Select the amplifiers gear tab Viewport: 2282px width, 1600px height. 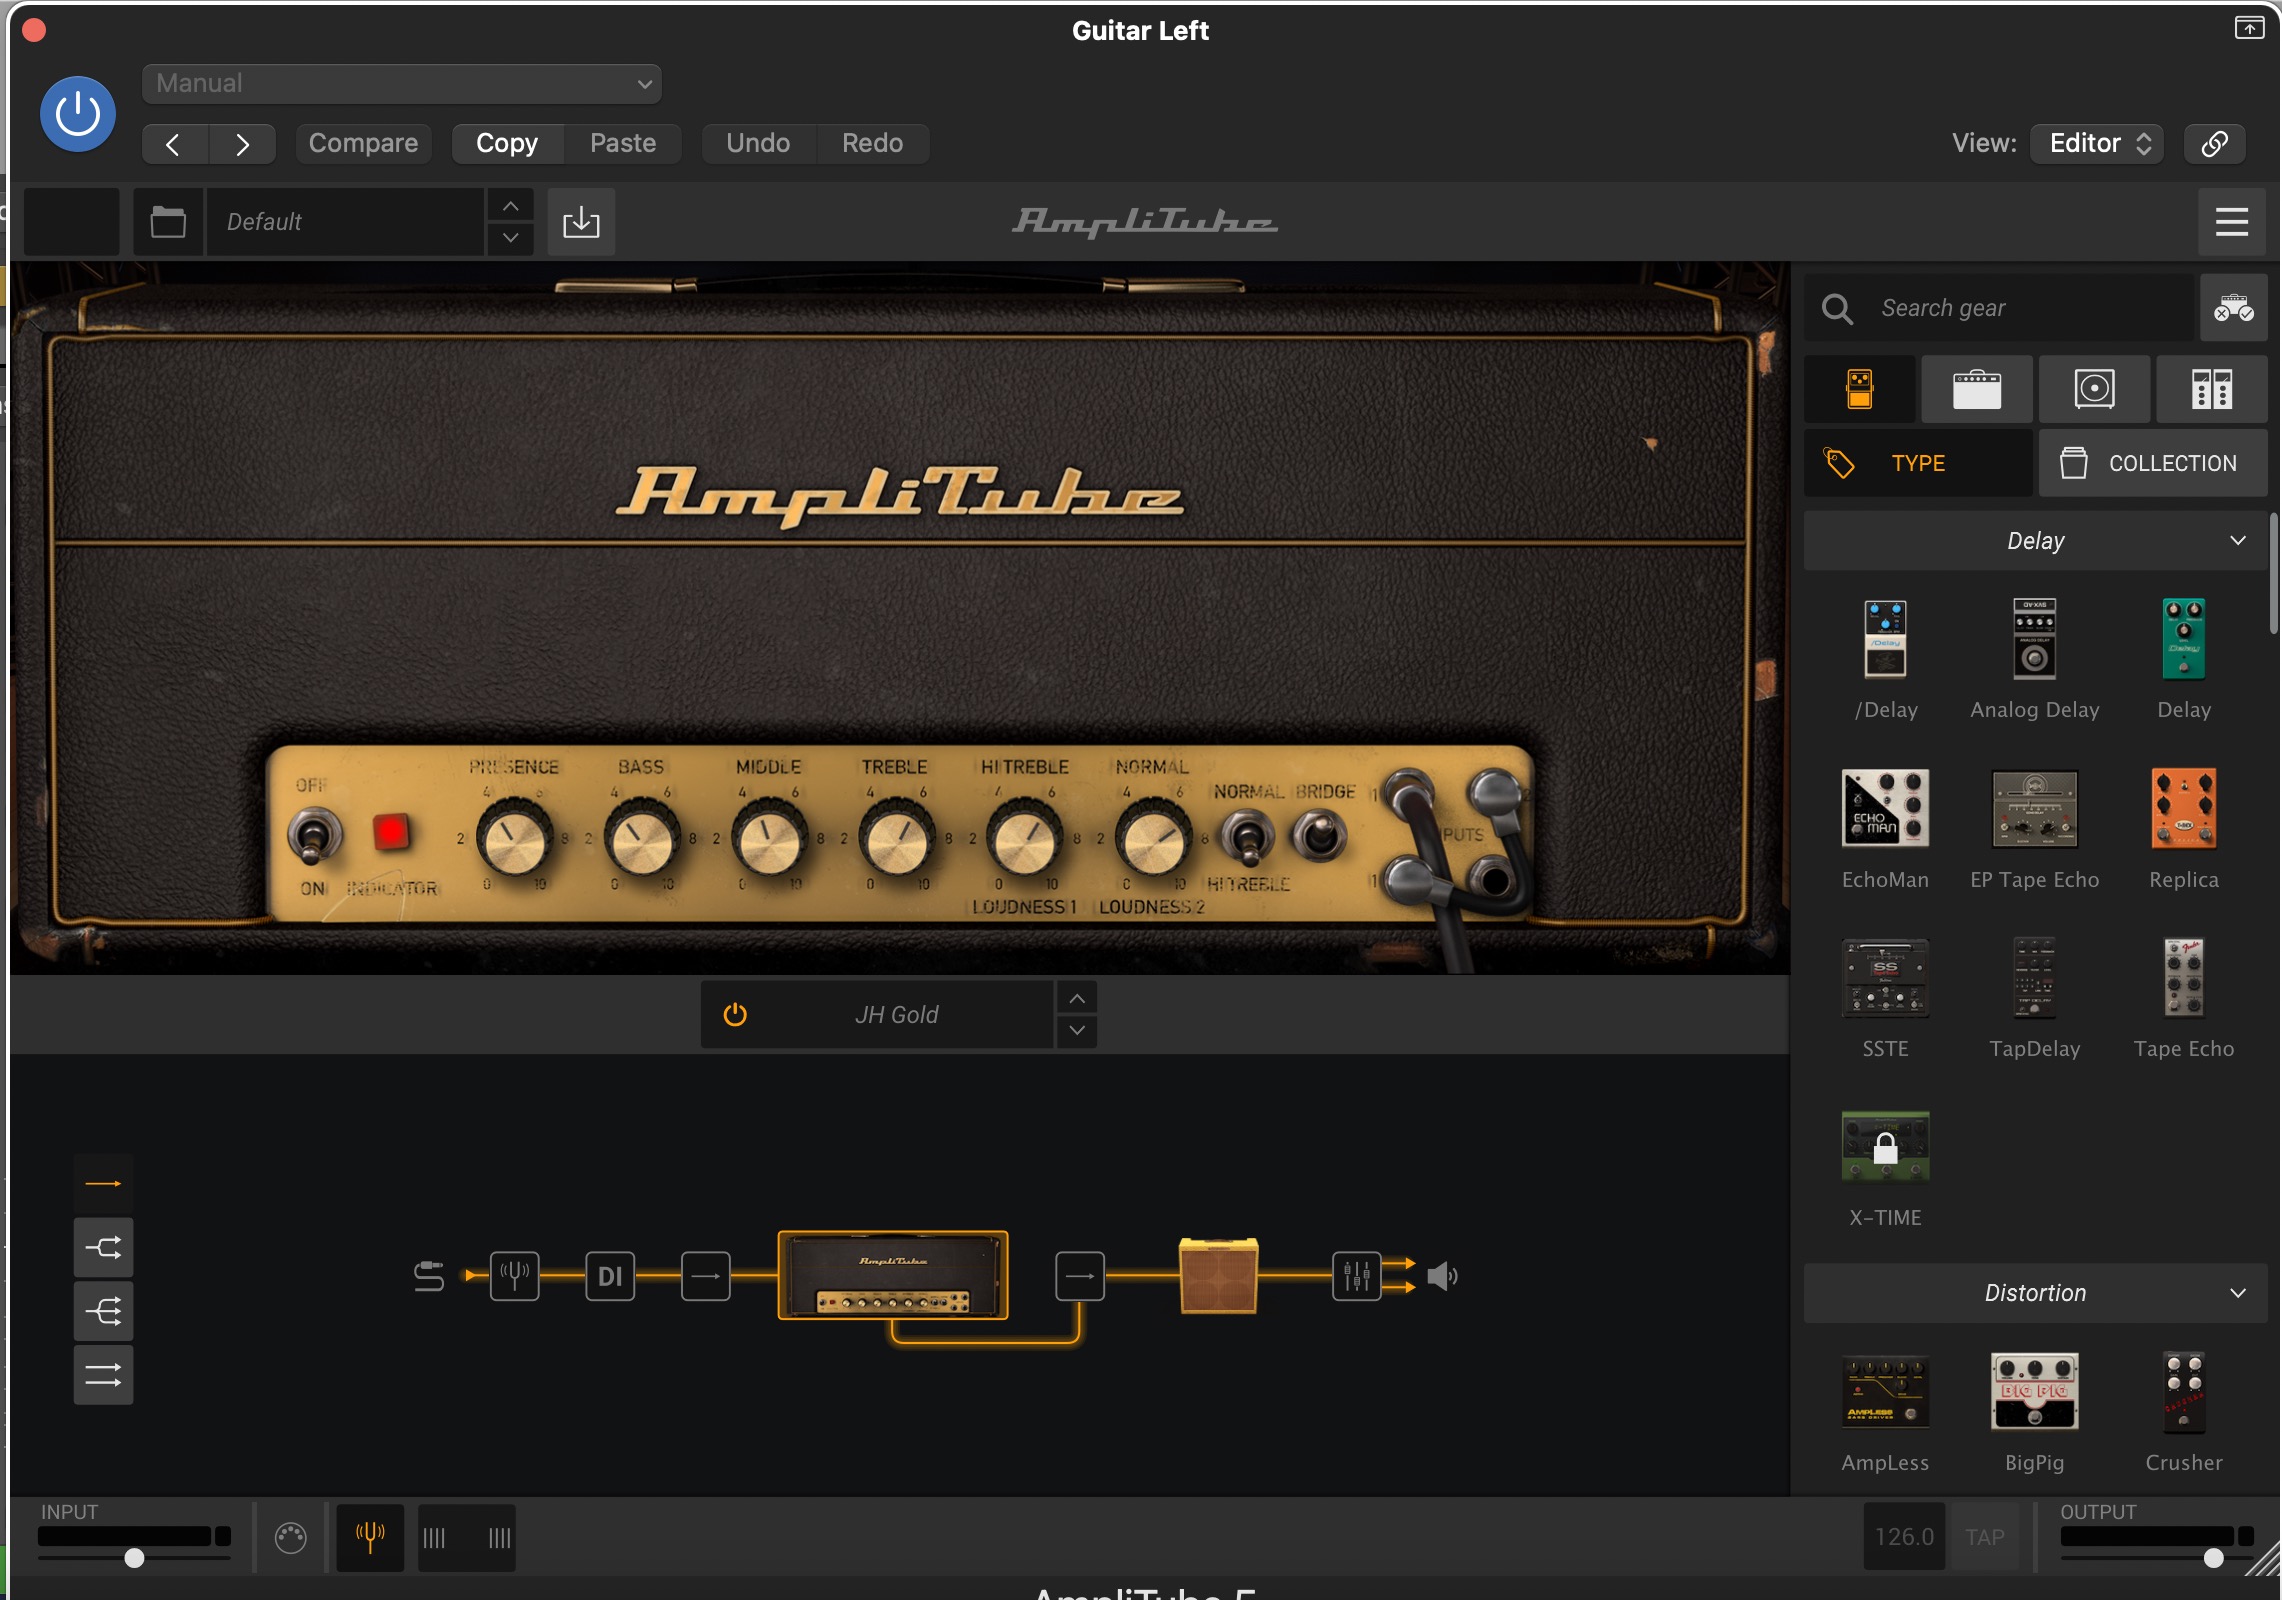[1977, 389]
